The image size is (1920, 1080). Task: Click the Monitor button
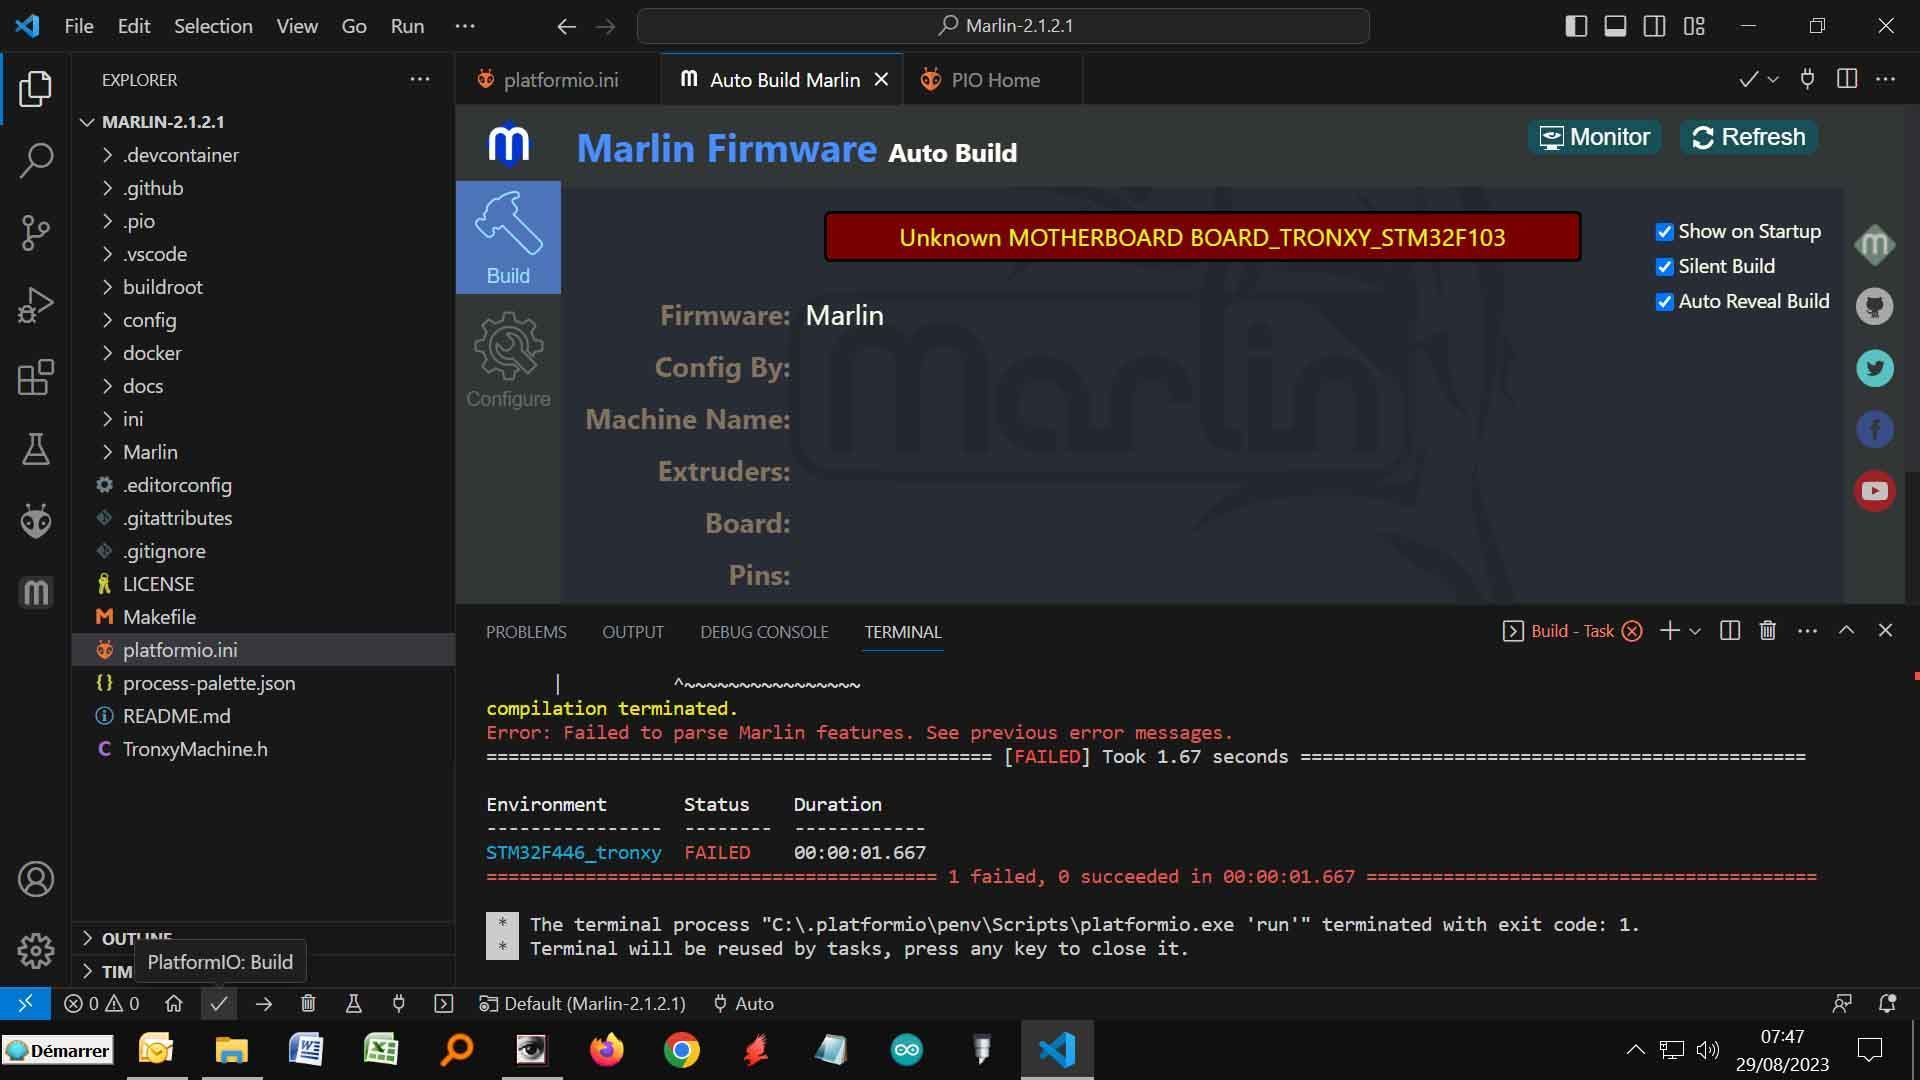point(1594,137)
